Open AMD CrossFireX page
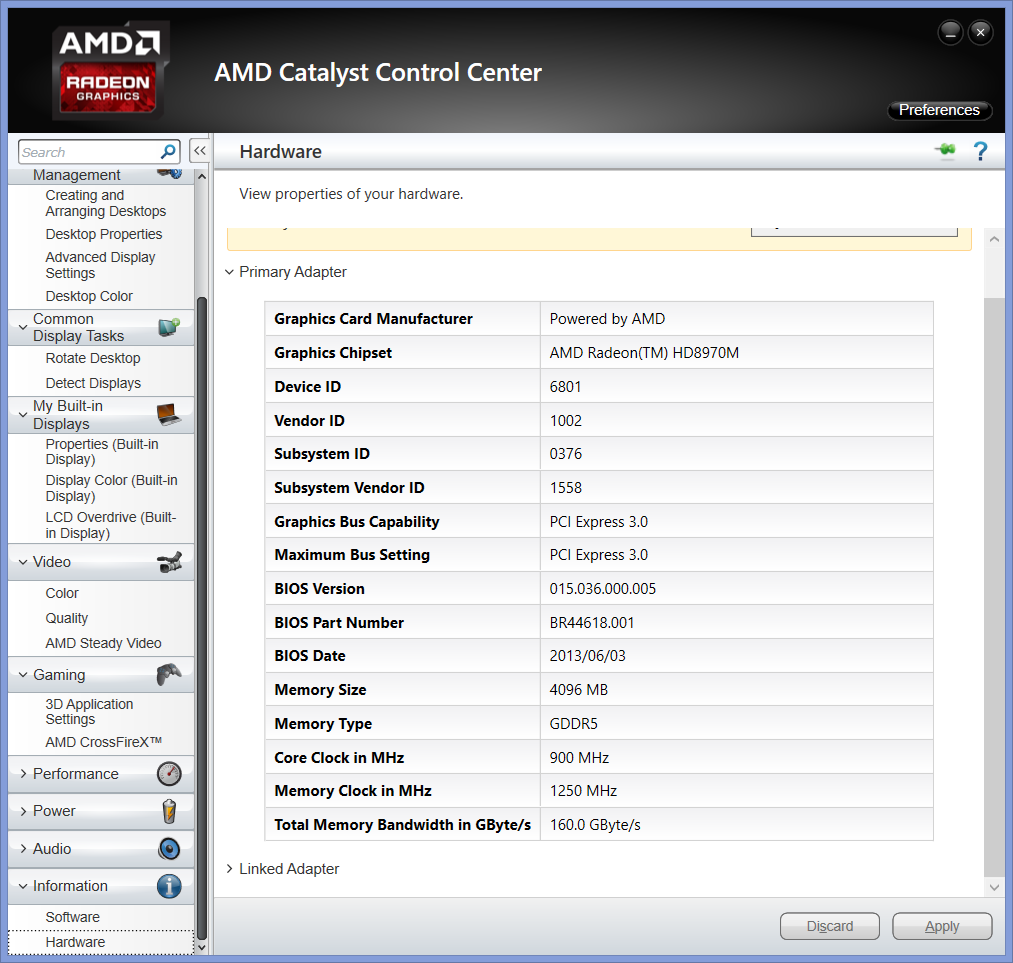1013x963 pixels. pyautogui.click(x=103, y=742)
